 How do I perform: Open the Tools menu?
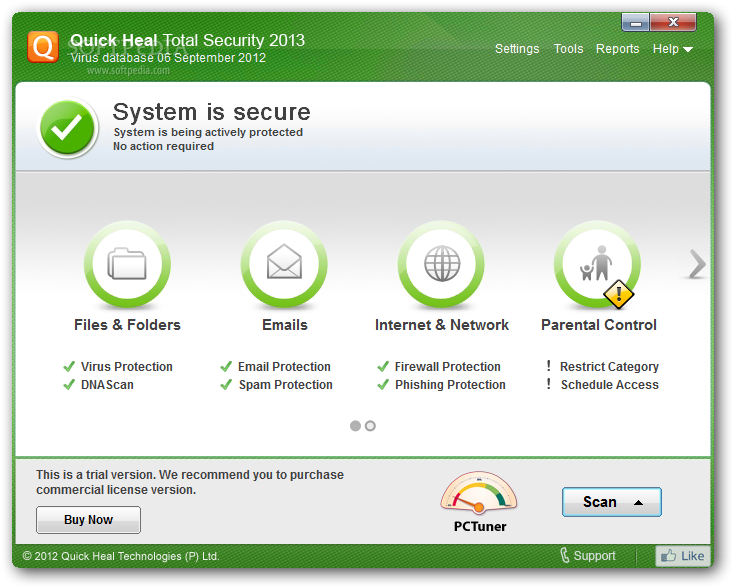[x=568, y=49]
